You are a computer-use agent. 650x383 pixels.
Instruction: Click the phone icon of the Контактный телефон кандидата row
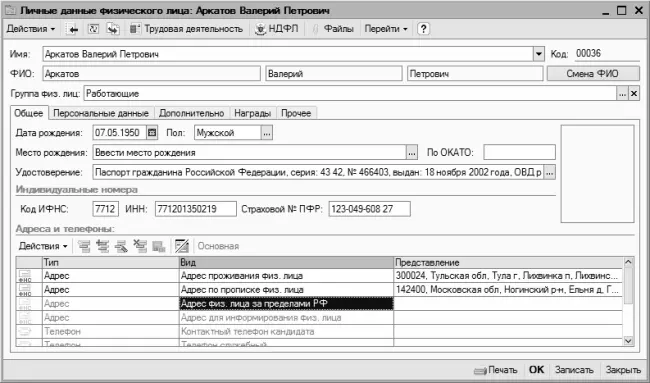coord(25,332)
